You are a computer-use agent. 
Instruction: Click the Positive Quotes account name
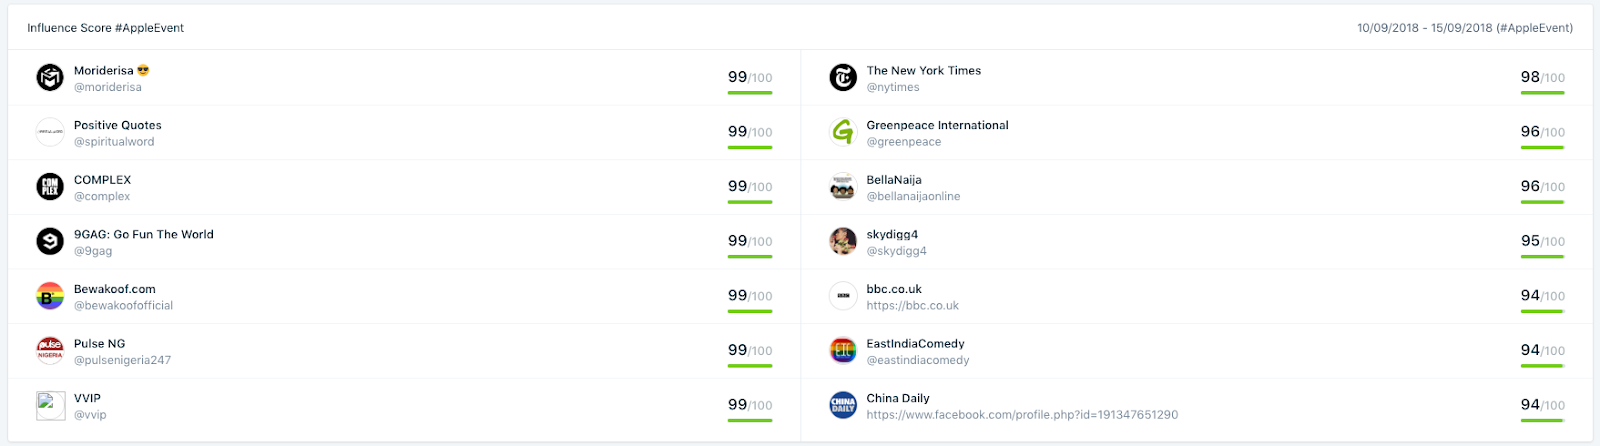(117, 125)
